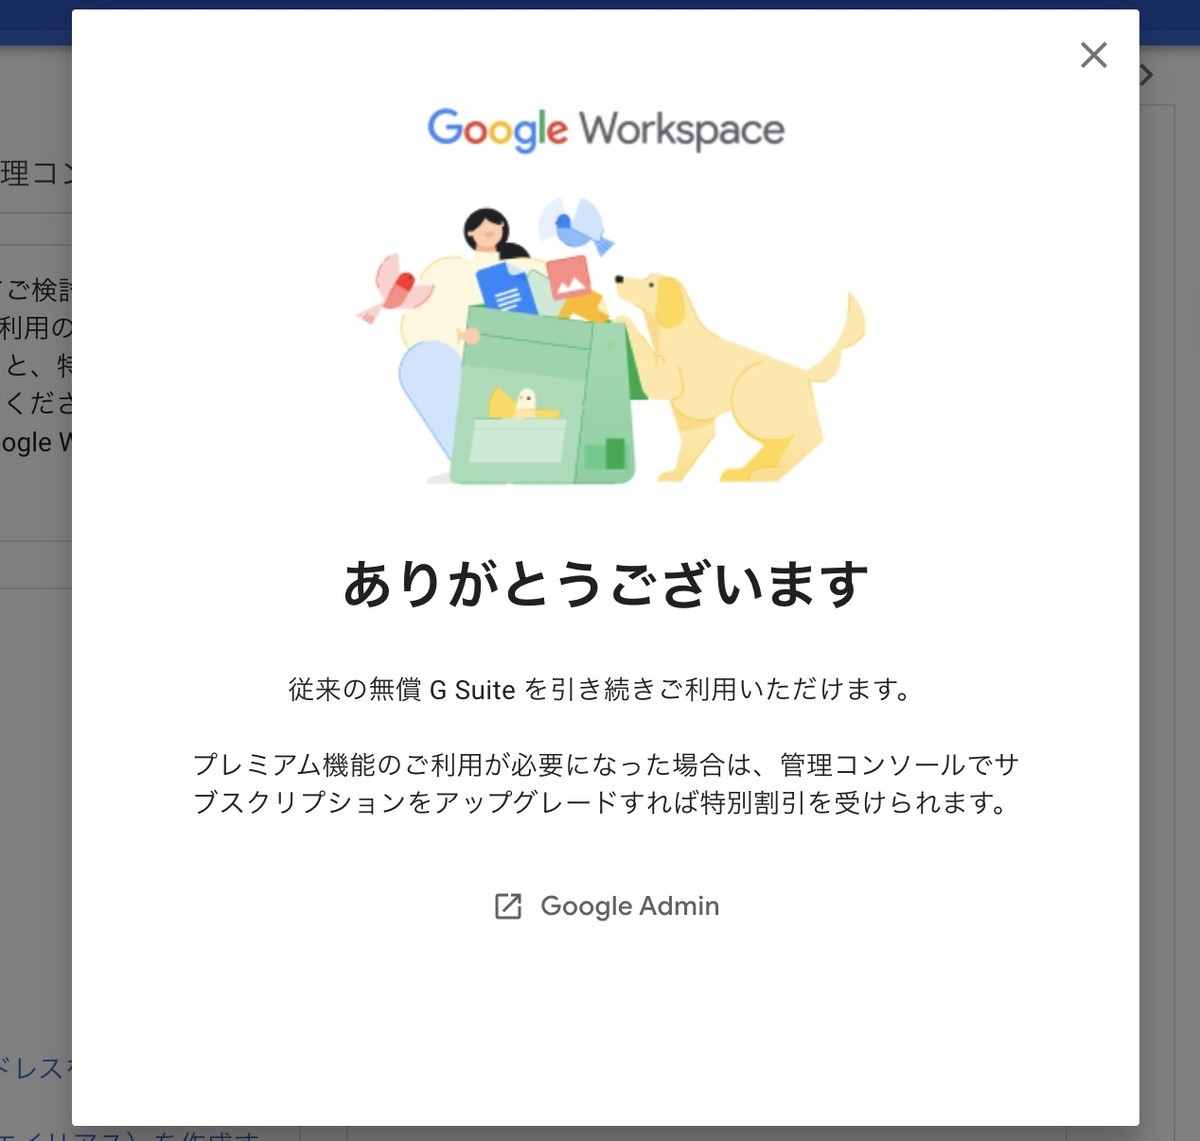Click the blue bird in the illustration
1200x1141 pixels.
pyautogui.click(x=577, y=227)
